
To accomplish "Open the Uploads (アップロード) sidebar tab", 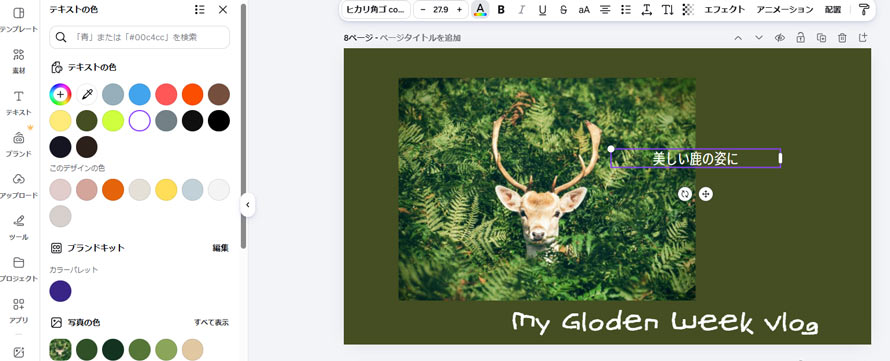I will pos(19,185).
